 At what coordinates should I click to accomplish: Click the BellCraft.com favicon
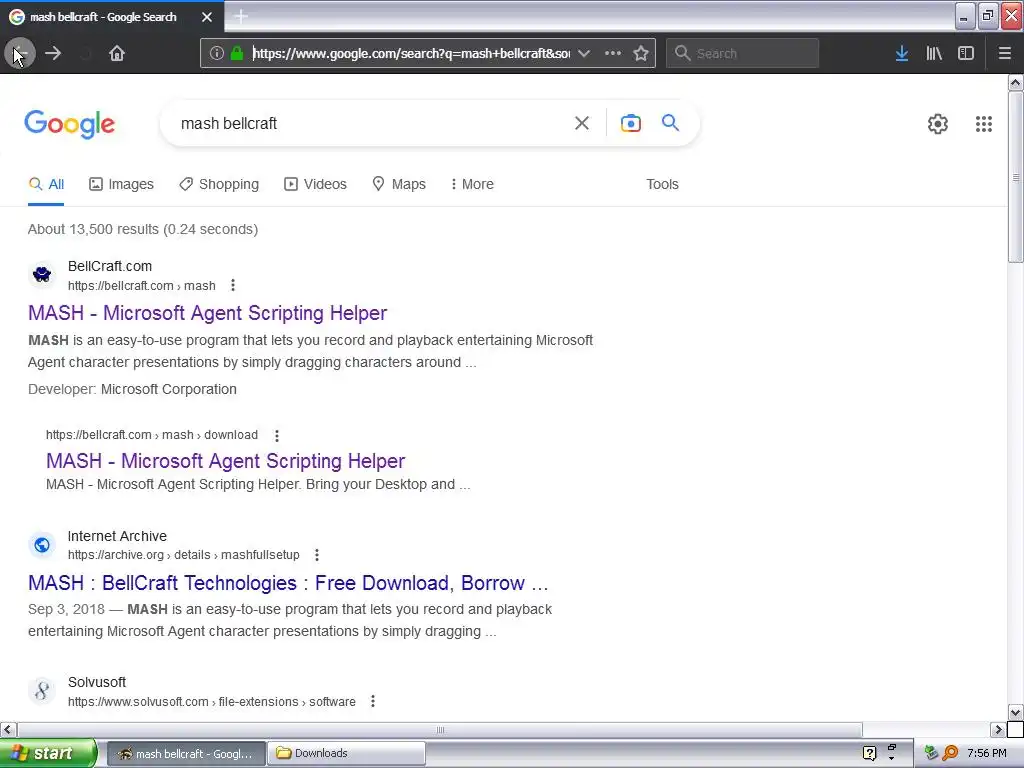[x=42, y=274]
